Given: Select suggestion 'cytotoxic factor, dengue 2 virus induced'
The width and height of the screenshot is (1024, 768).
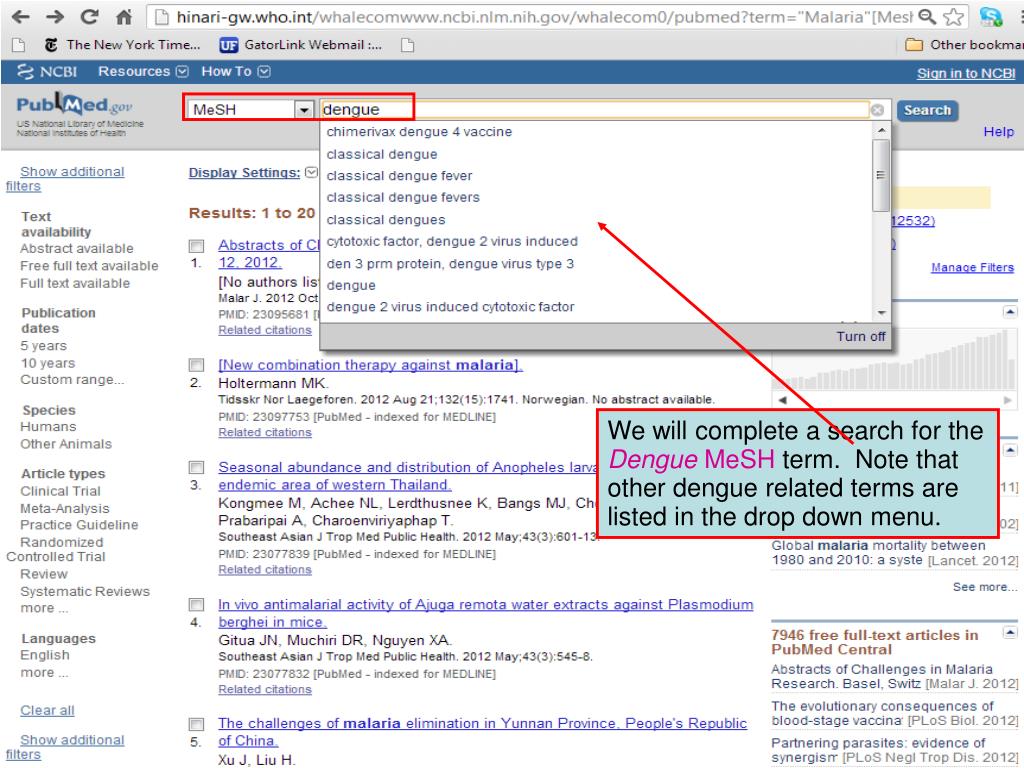Looking at the screenshot, I should coord(452,242).
